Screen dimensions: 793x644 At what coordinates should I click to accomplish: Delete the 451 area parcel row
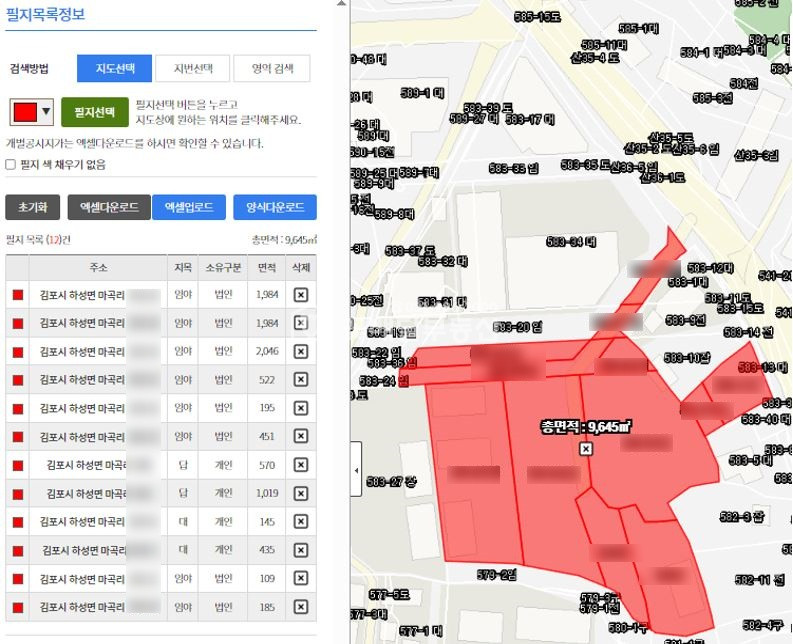tap(301, 436)
